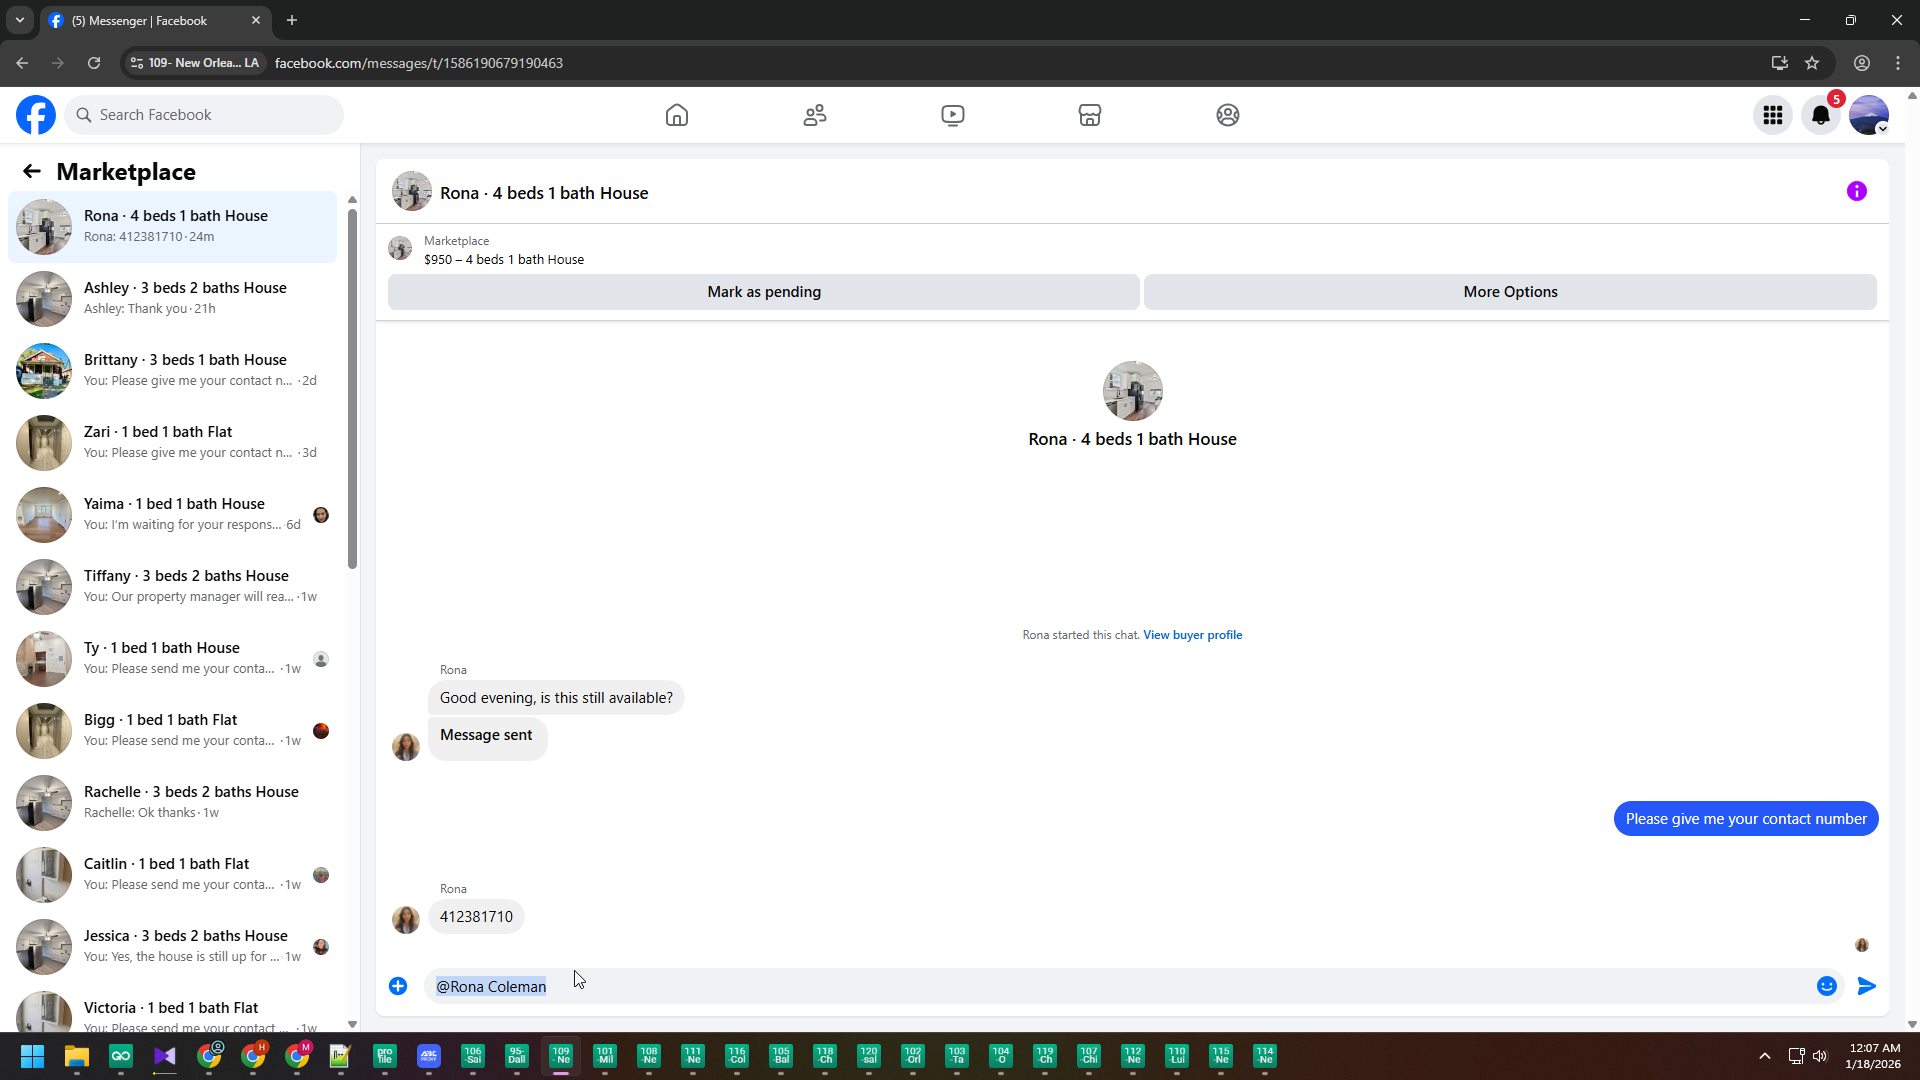The height and width of the screenshot is (1080, 1920).
Task: Click the plus icon for more actions
Action: [398, 986]
